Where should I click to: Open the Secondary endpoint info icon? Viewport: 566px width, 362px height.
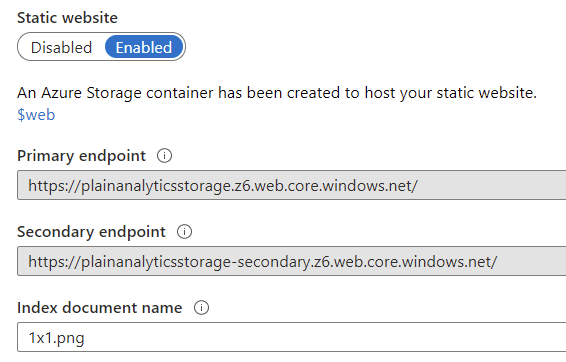coord(184,232)
